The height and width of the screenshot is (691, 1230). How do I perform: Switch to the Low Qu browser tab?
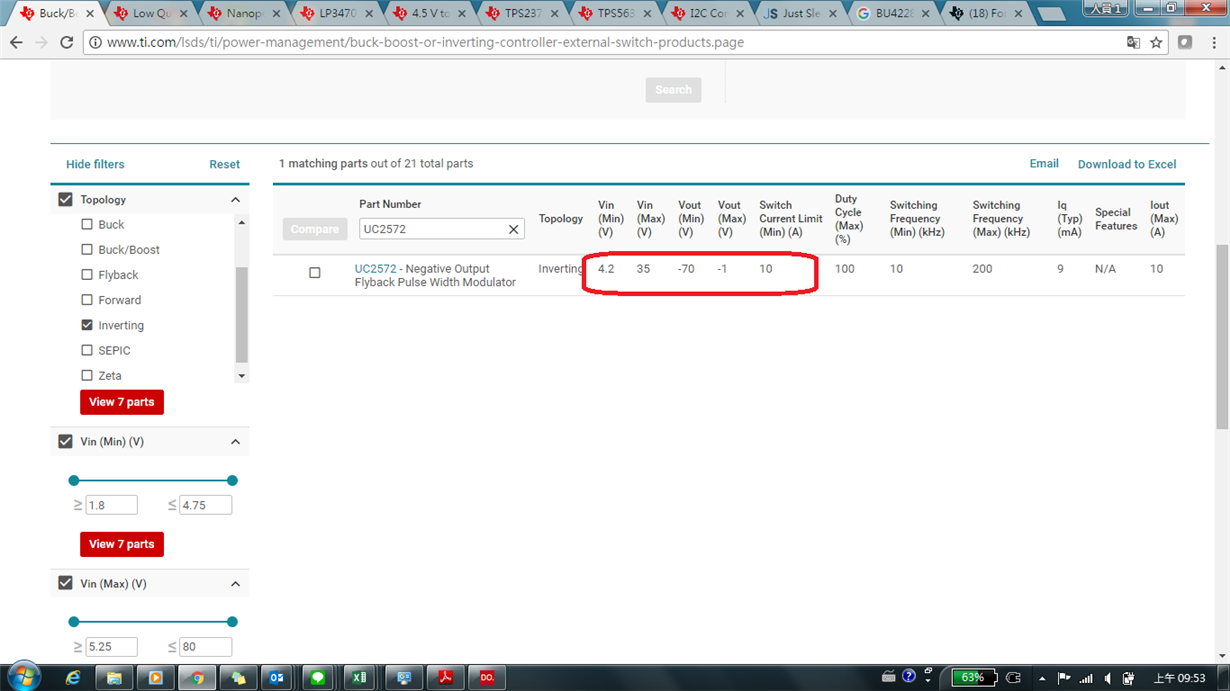150,14
